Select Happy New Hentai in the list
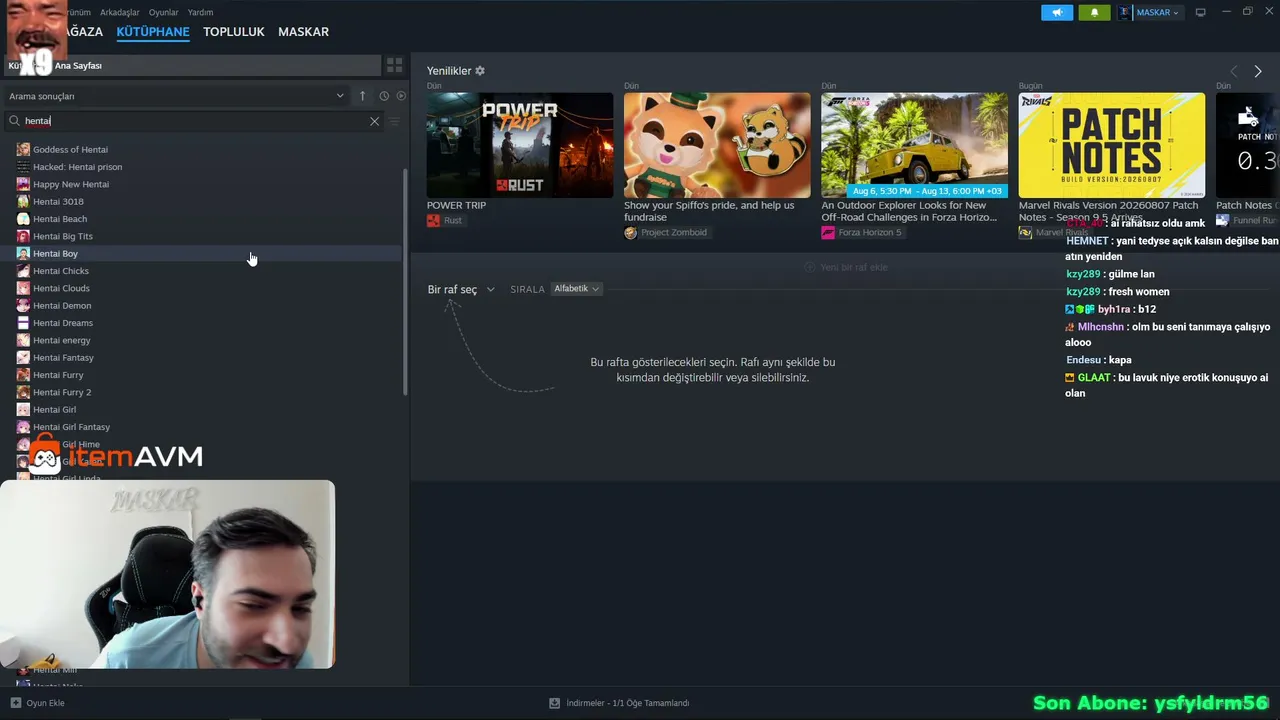Image resolution: width=1280 pixels, height=720 pixels. coord(201,184)
